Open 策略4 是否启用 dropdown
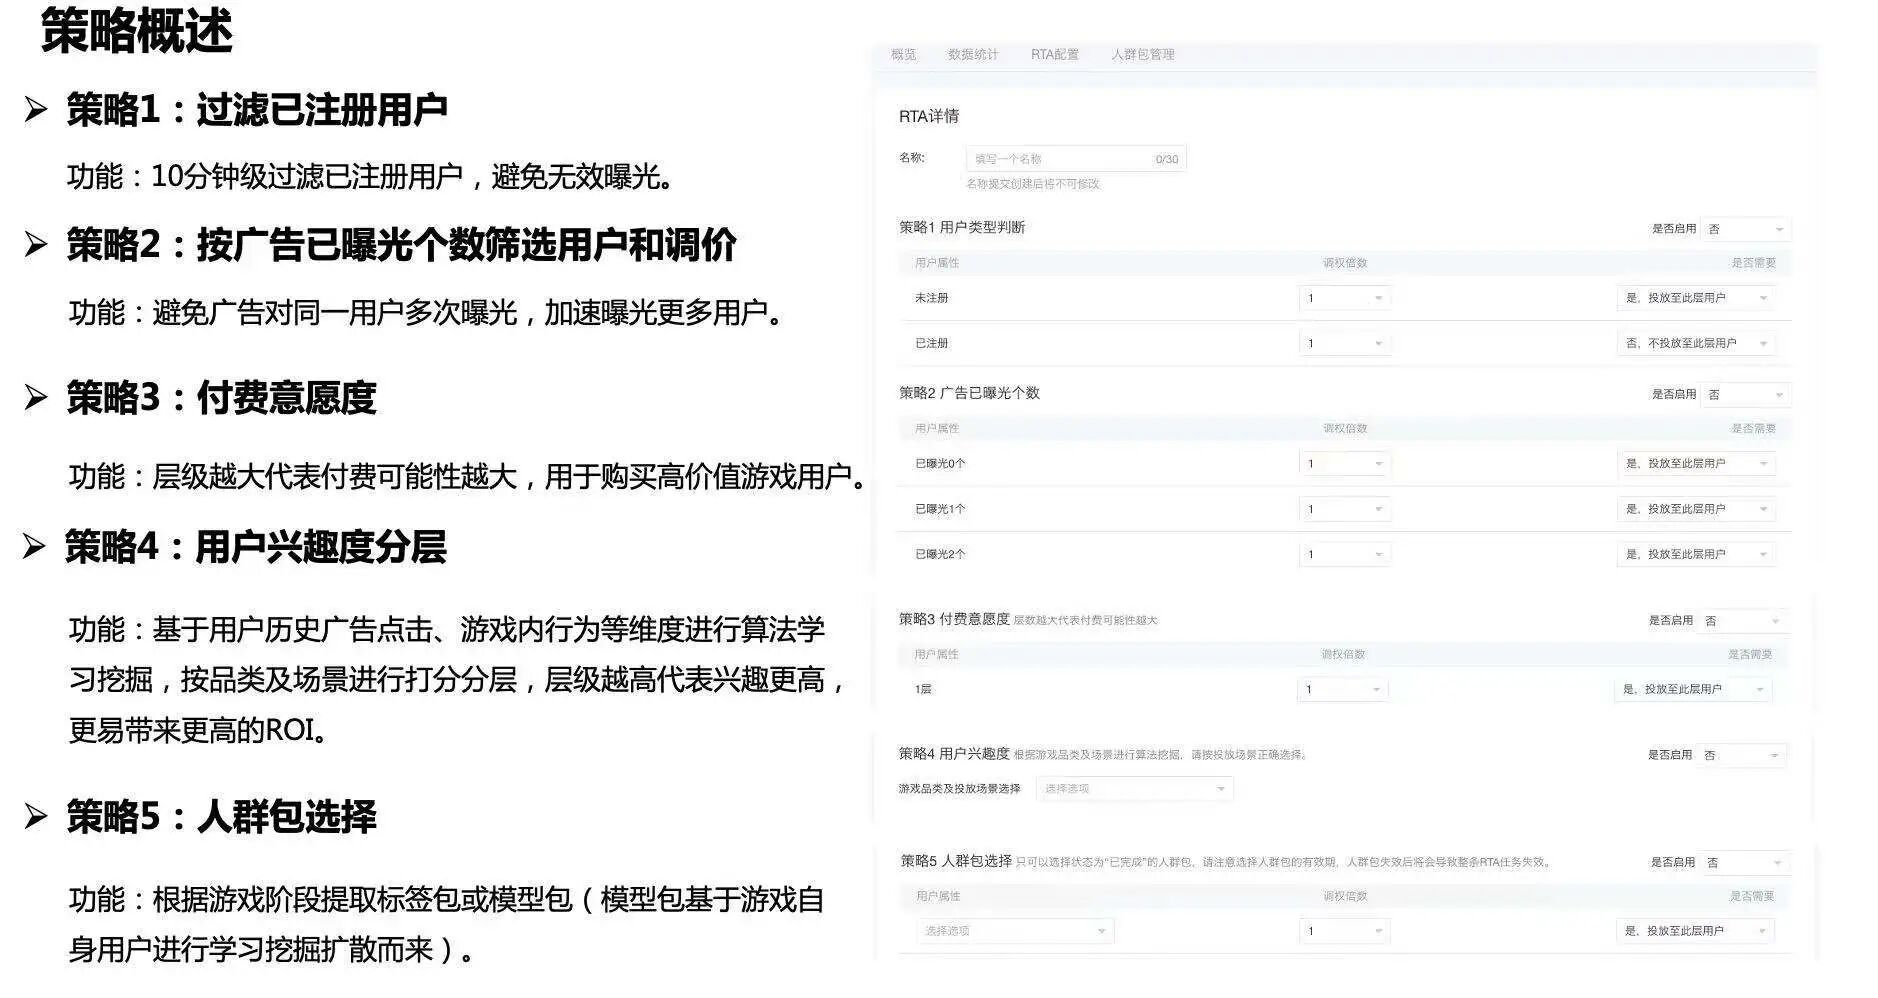Image resolution: width=1878 pixels, height=998 pixels. click(x=1742, y=755)
